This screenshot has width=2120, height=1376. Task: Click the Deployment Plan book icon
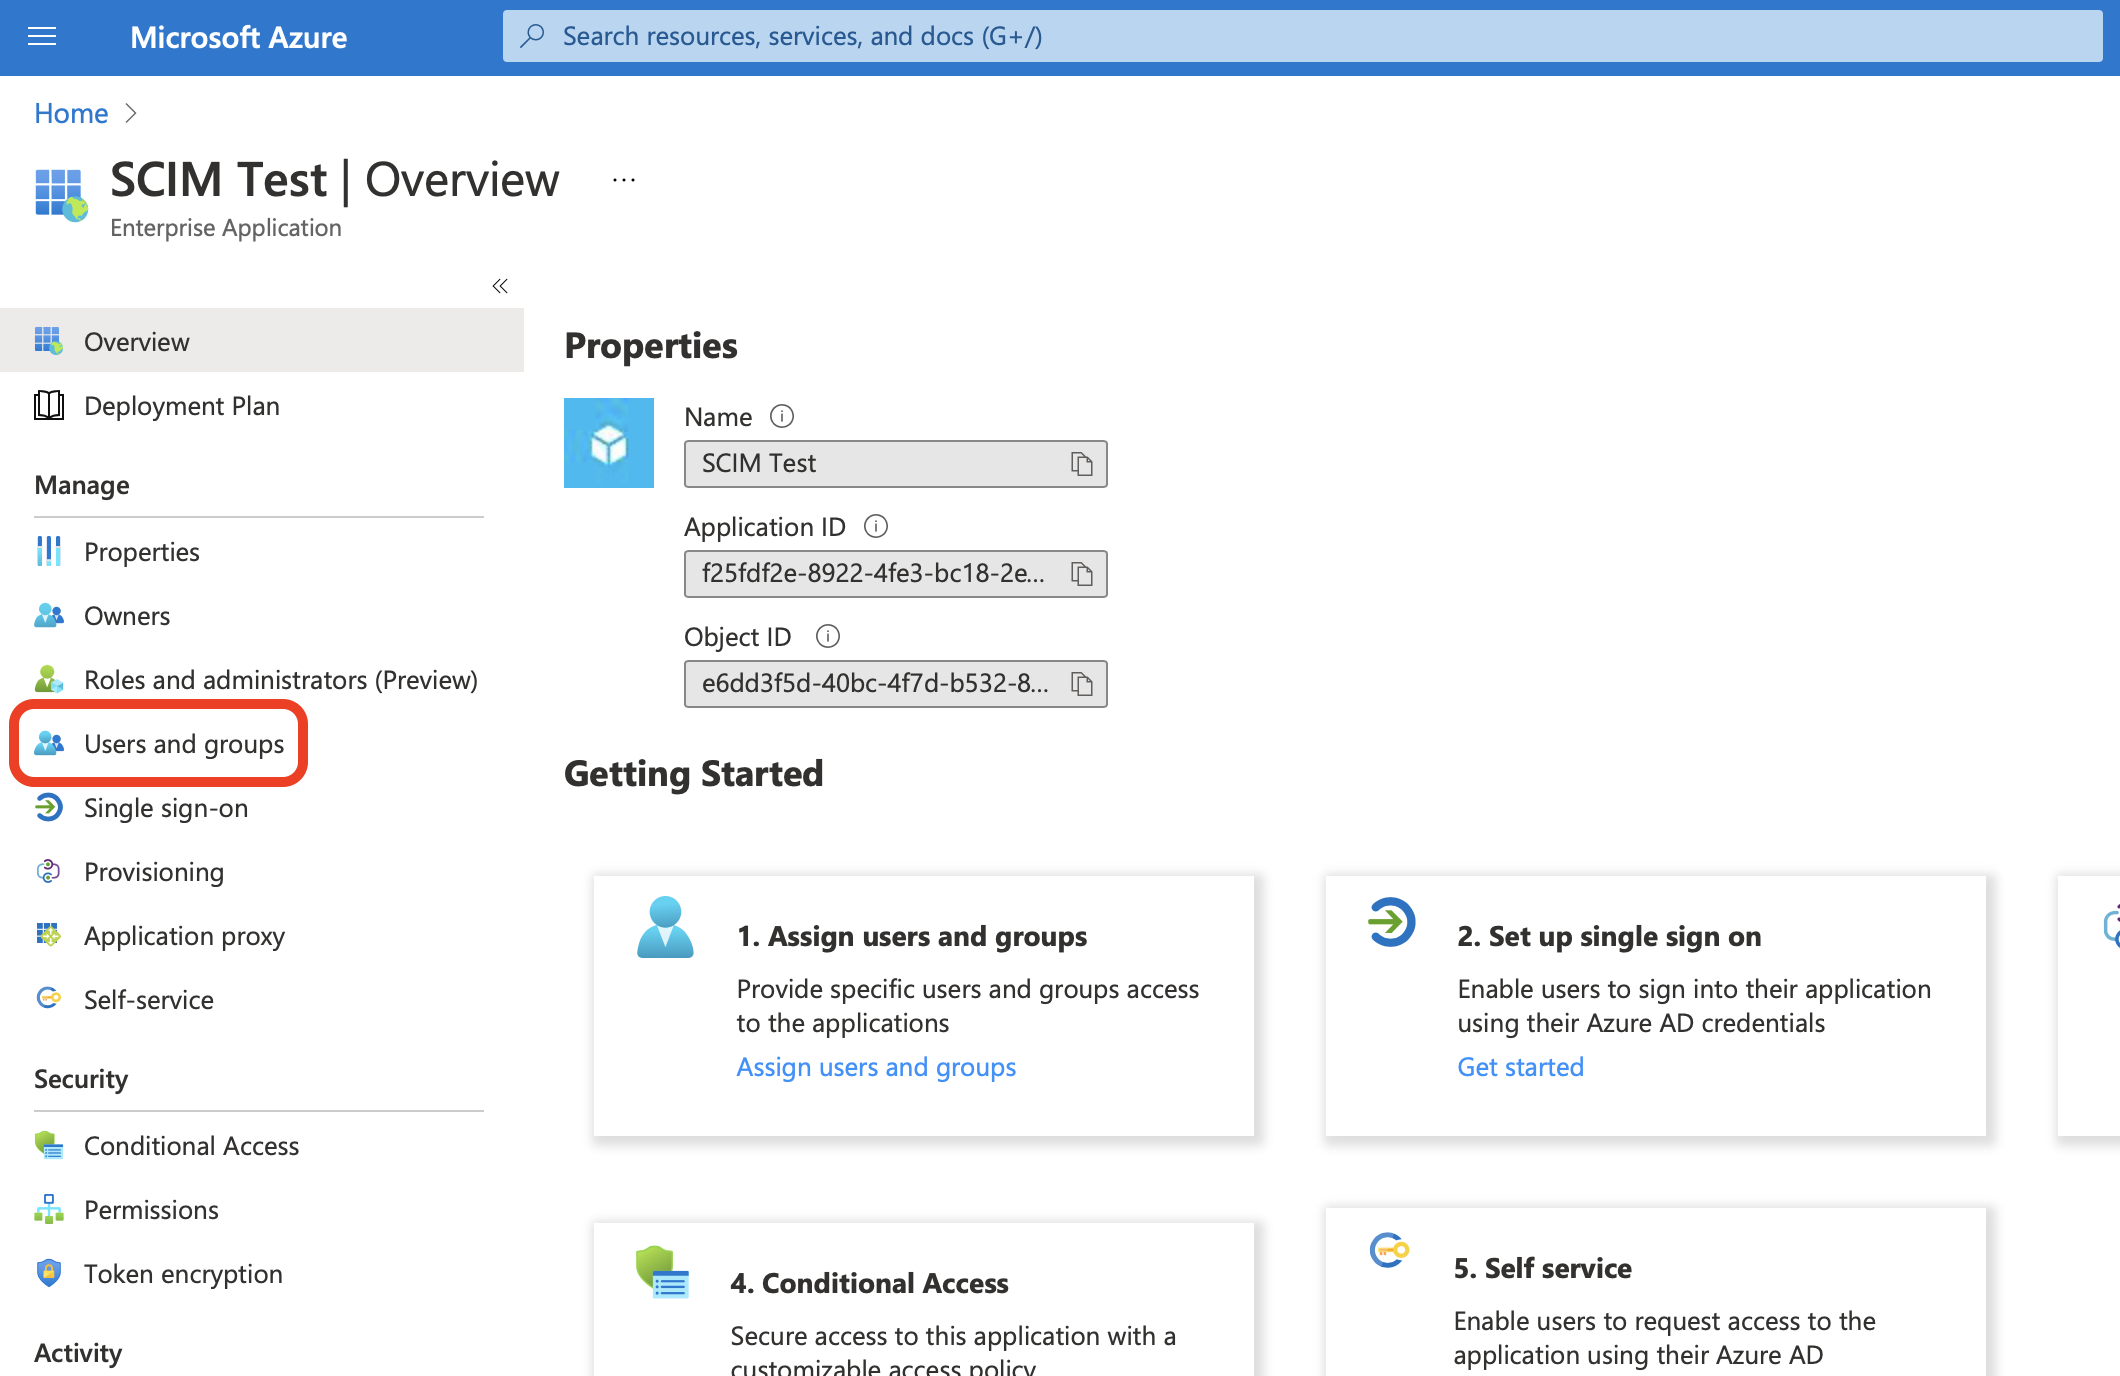(x=49, y=405)
